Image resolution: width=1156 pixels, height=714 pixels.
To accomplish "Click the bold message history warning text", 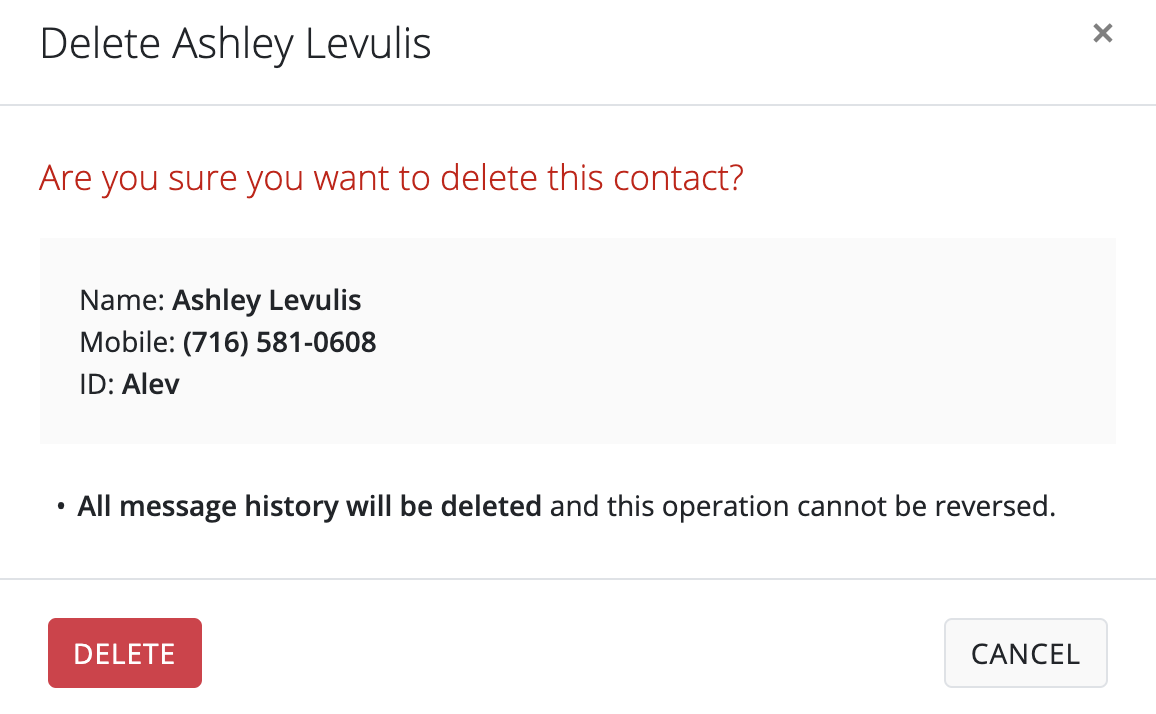I will [310, 506].
